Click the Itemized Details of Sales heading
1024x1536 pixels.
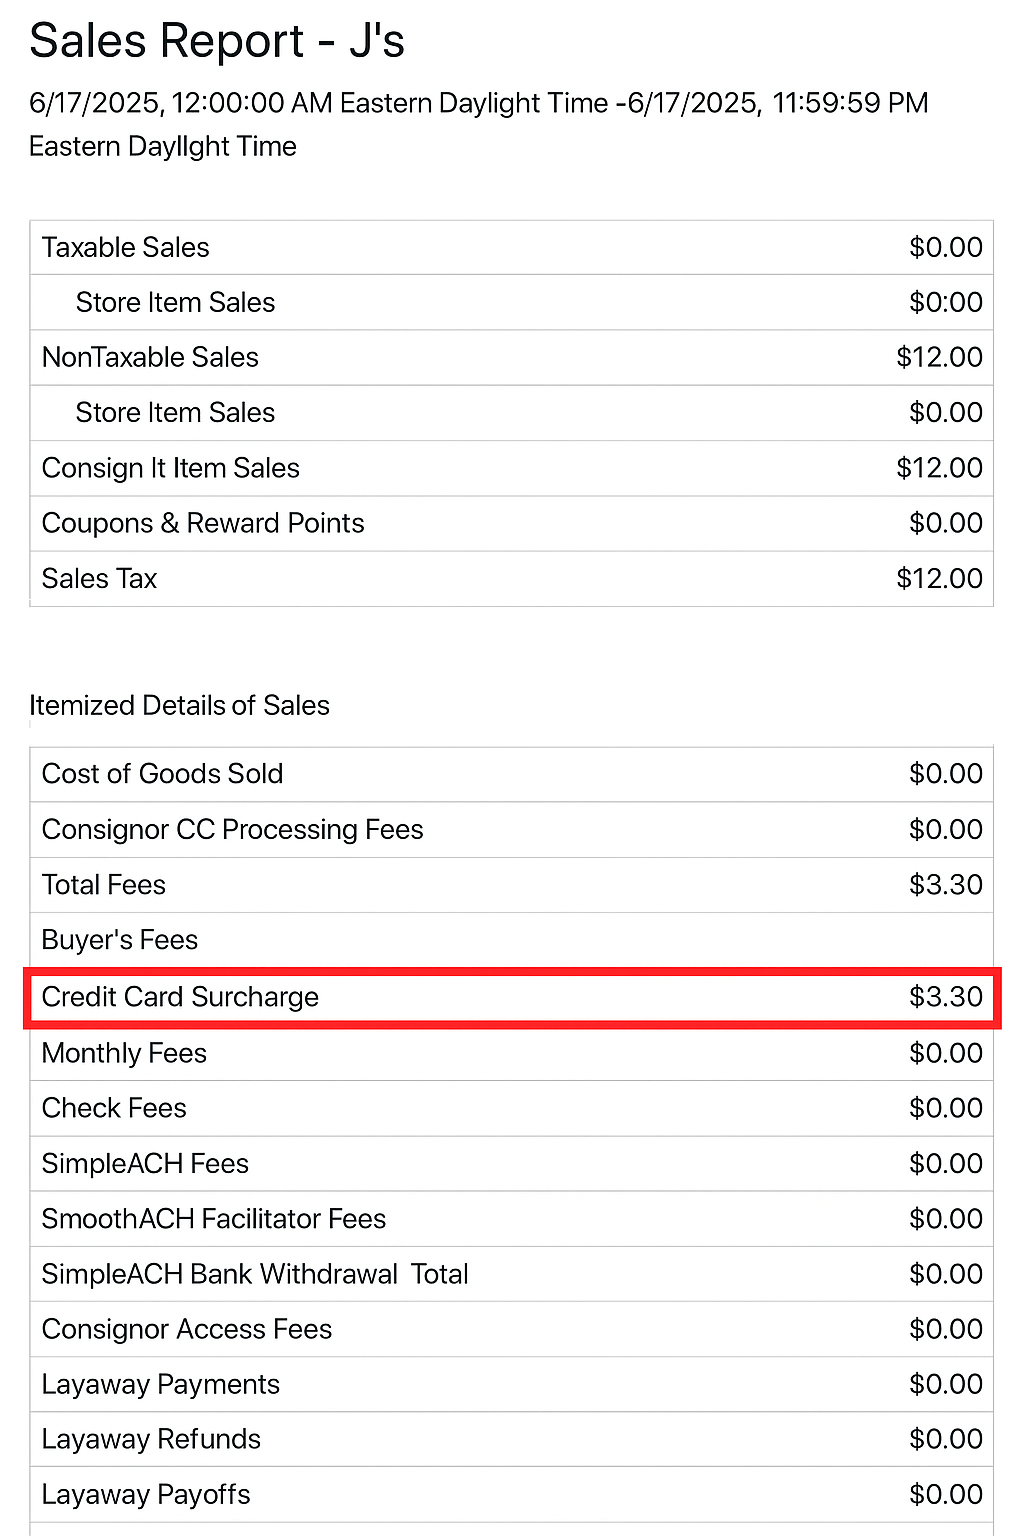point(179,705)
